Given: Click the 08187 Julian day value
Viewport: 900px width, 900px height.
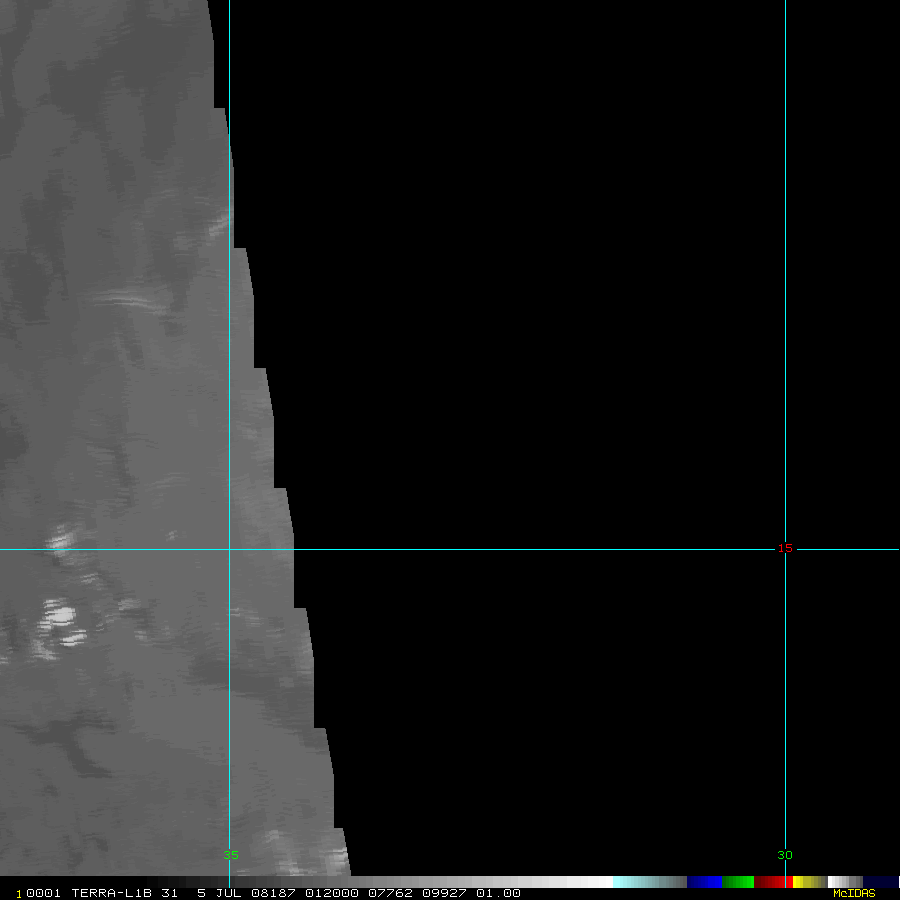Looking at the screenshot, I should [x=272, y=893].
